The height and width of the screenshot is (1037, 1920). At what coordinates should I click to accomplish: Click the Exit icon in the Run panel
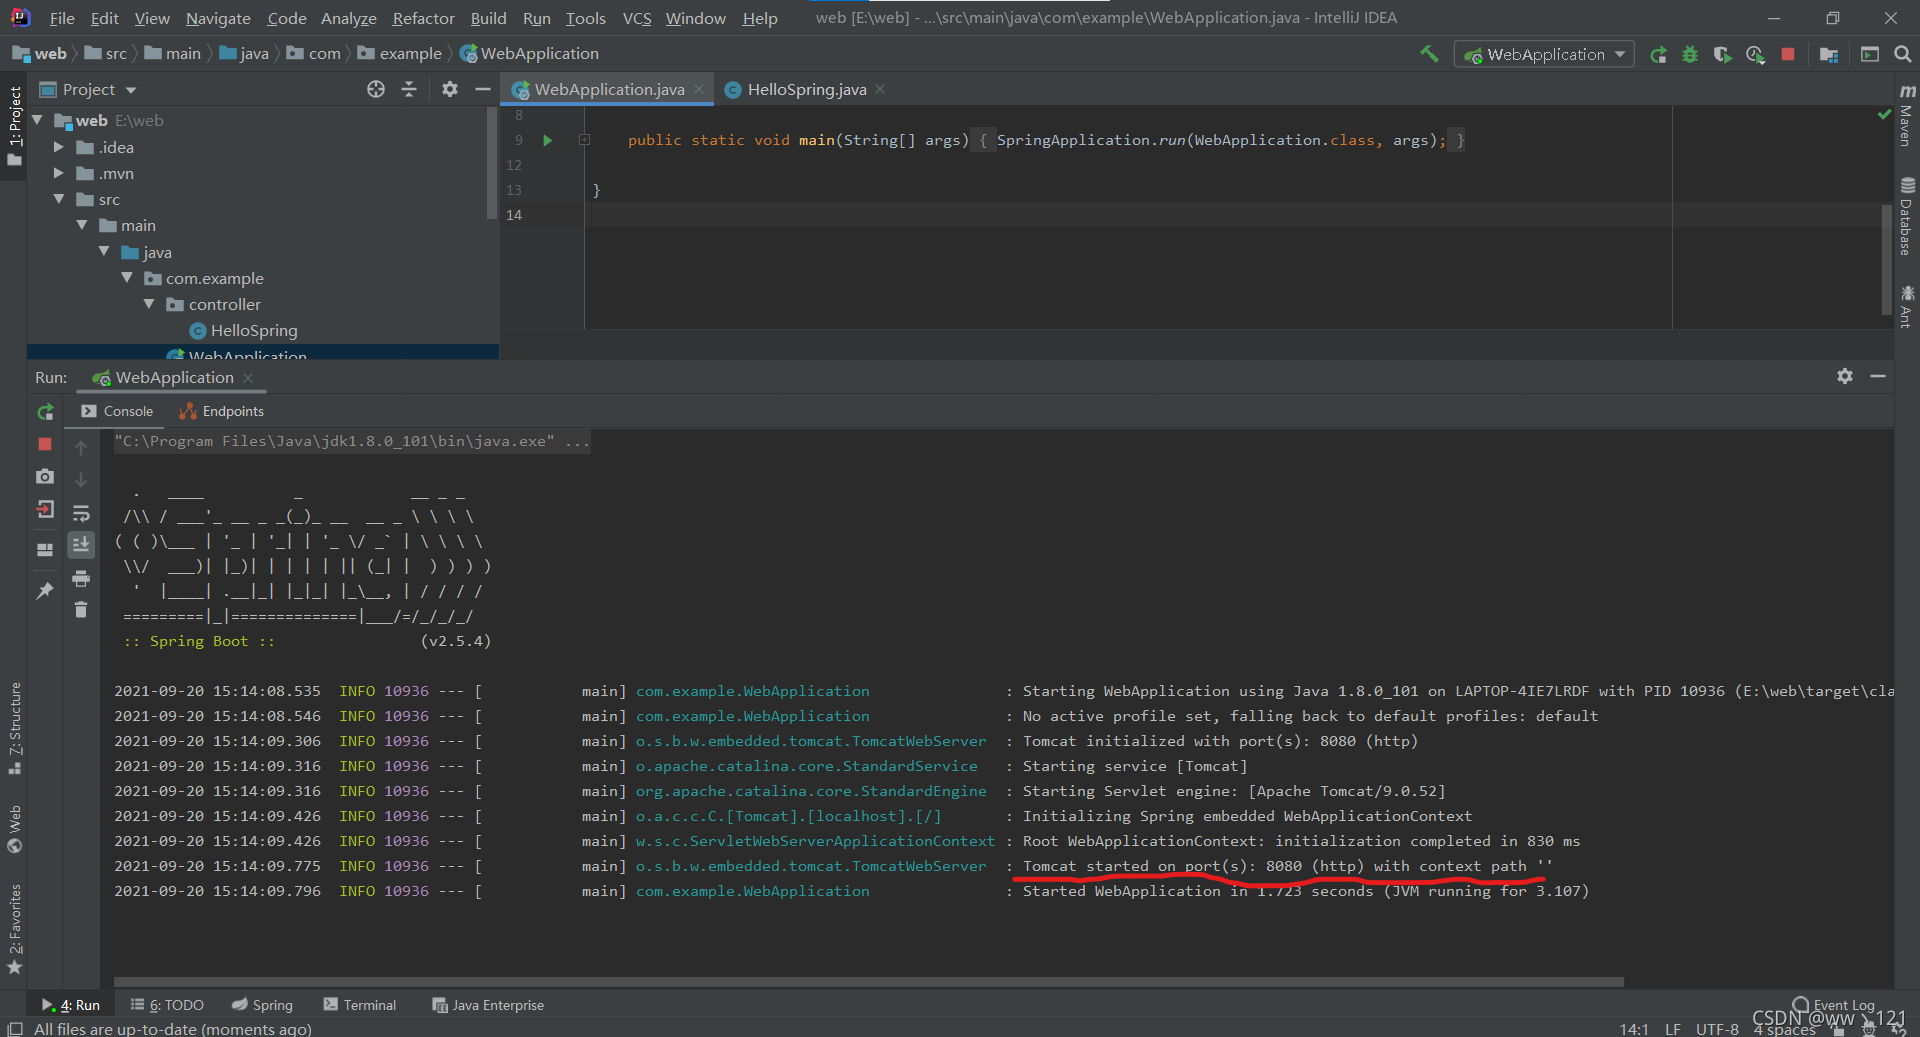45,510
